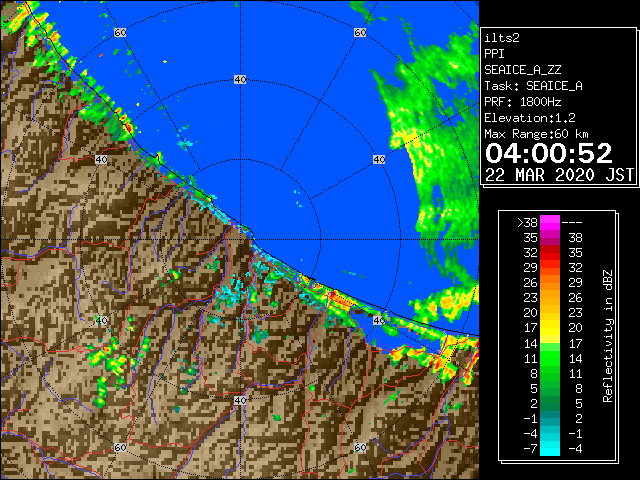640x480 pixels.
Task: Click the magenta >38 dBZ color band
Action: tap(550, 223)
